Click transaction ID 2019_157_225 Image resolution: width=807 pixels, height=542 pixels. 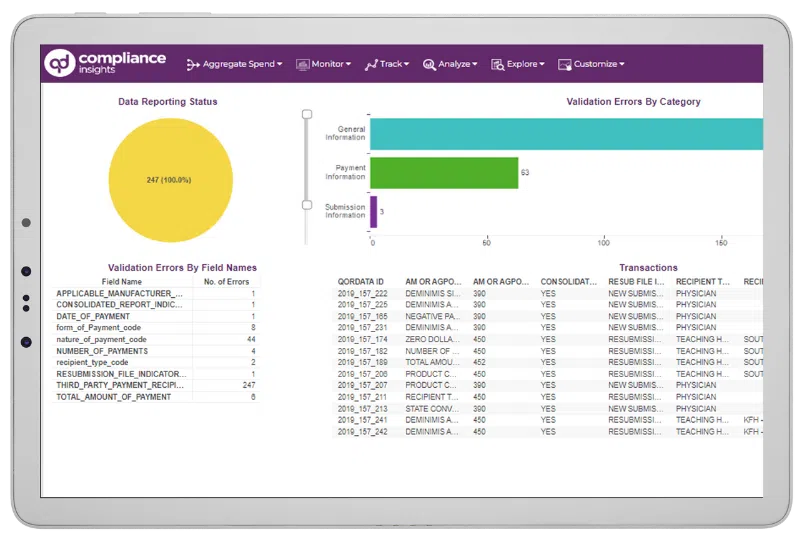point(362,305)
